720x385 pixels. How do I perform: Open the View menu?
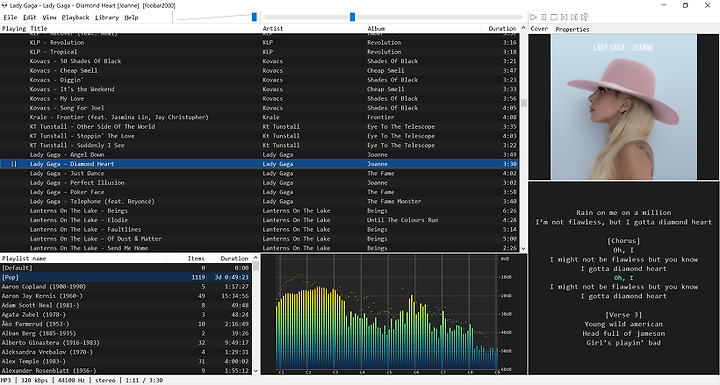pos(49,17)
